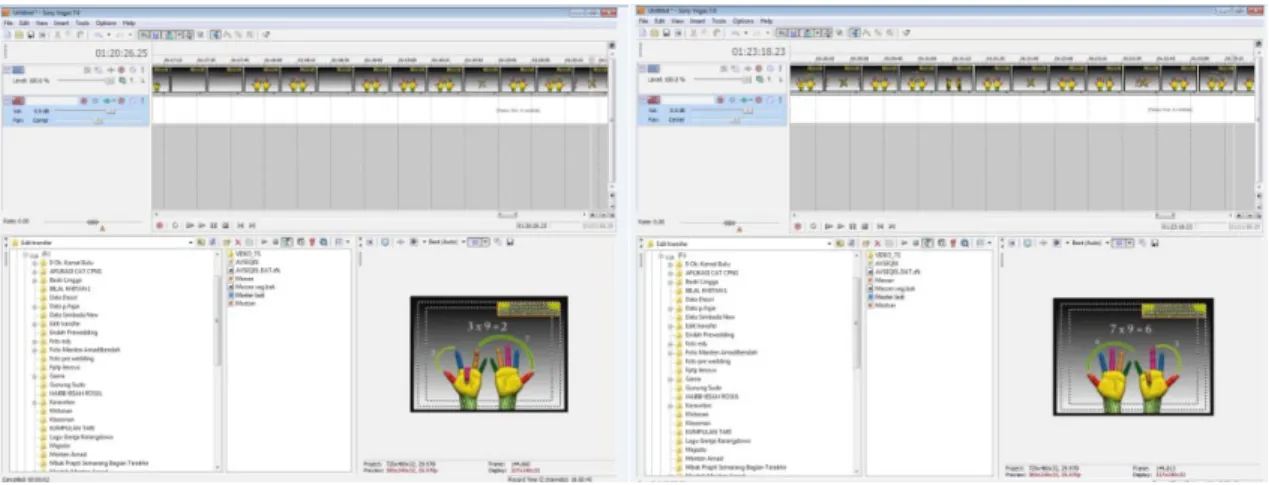Click What's This help icon in left window
1269x485 pixels.
pos(265,35)
